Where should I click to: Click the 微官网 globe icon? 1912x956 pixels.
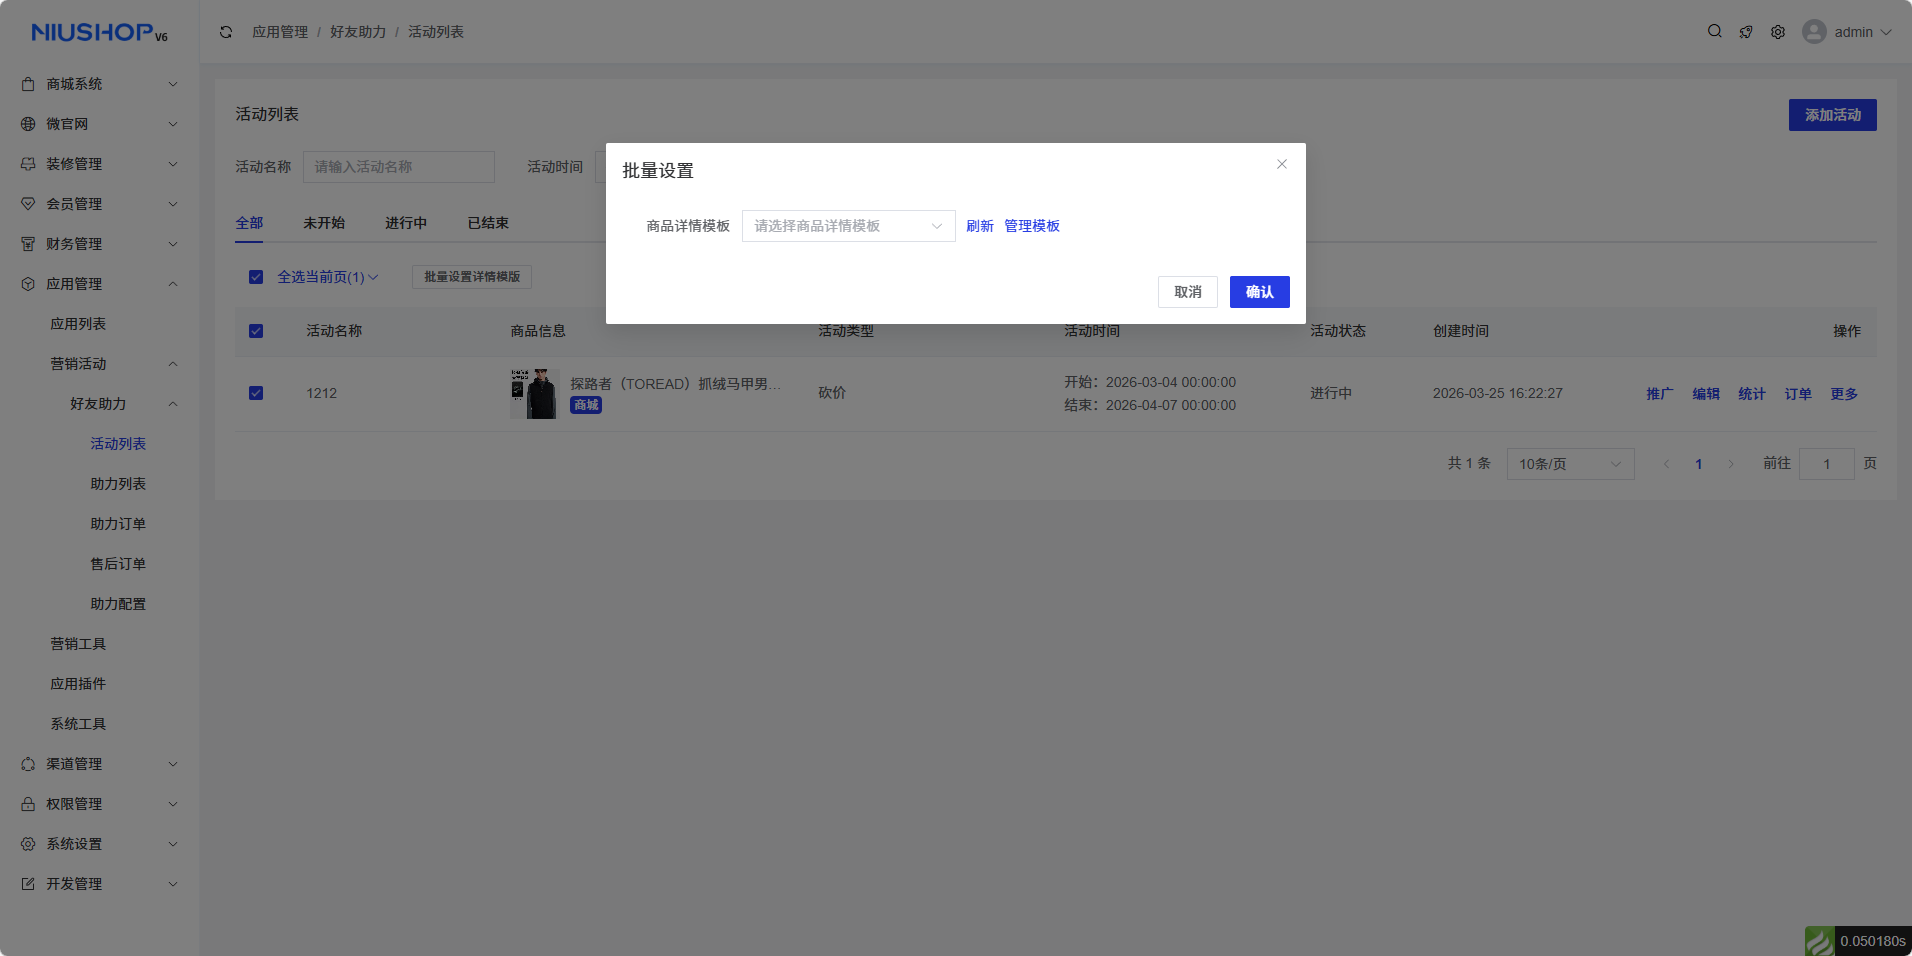tap(28, 124)
